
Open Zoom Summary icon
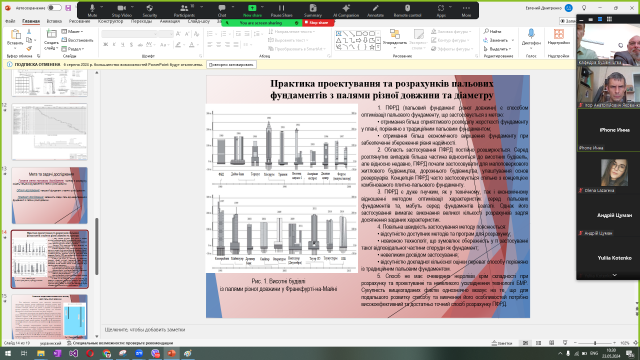pos(313,10)
